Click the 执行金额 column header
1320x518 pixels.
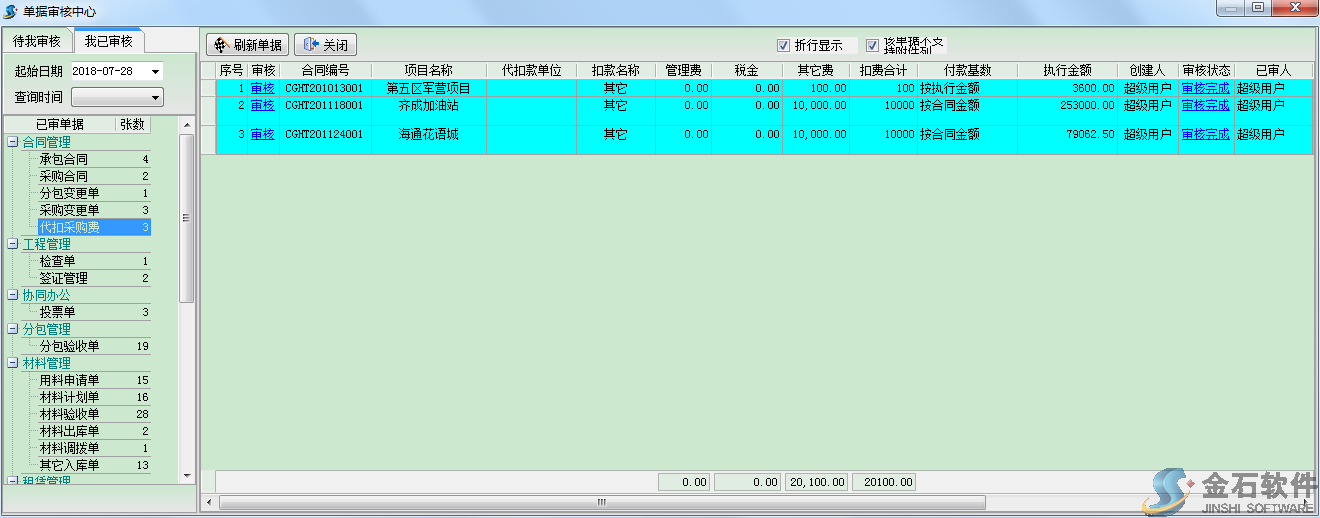(x=1067, y=71)
